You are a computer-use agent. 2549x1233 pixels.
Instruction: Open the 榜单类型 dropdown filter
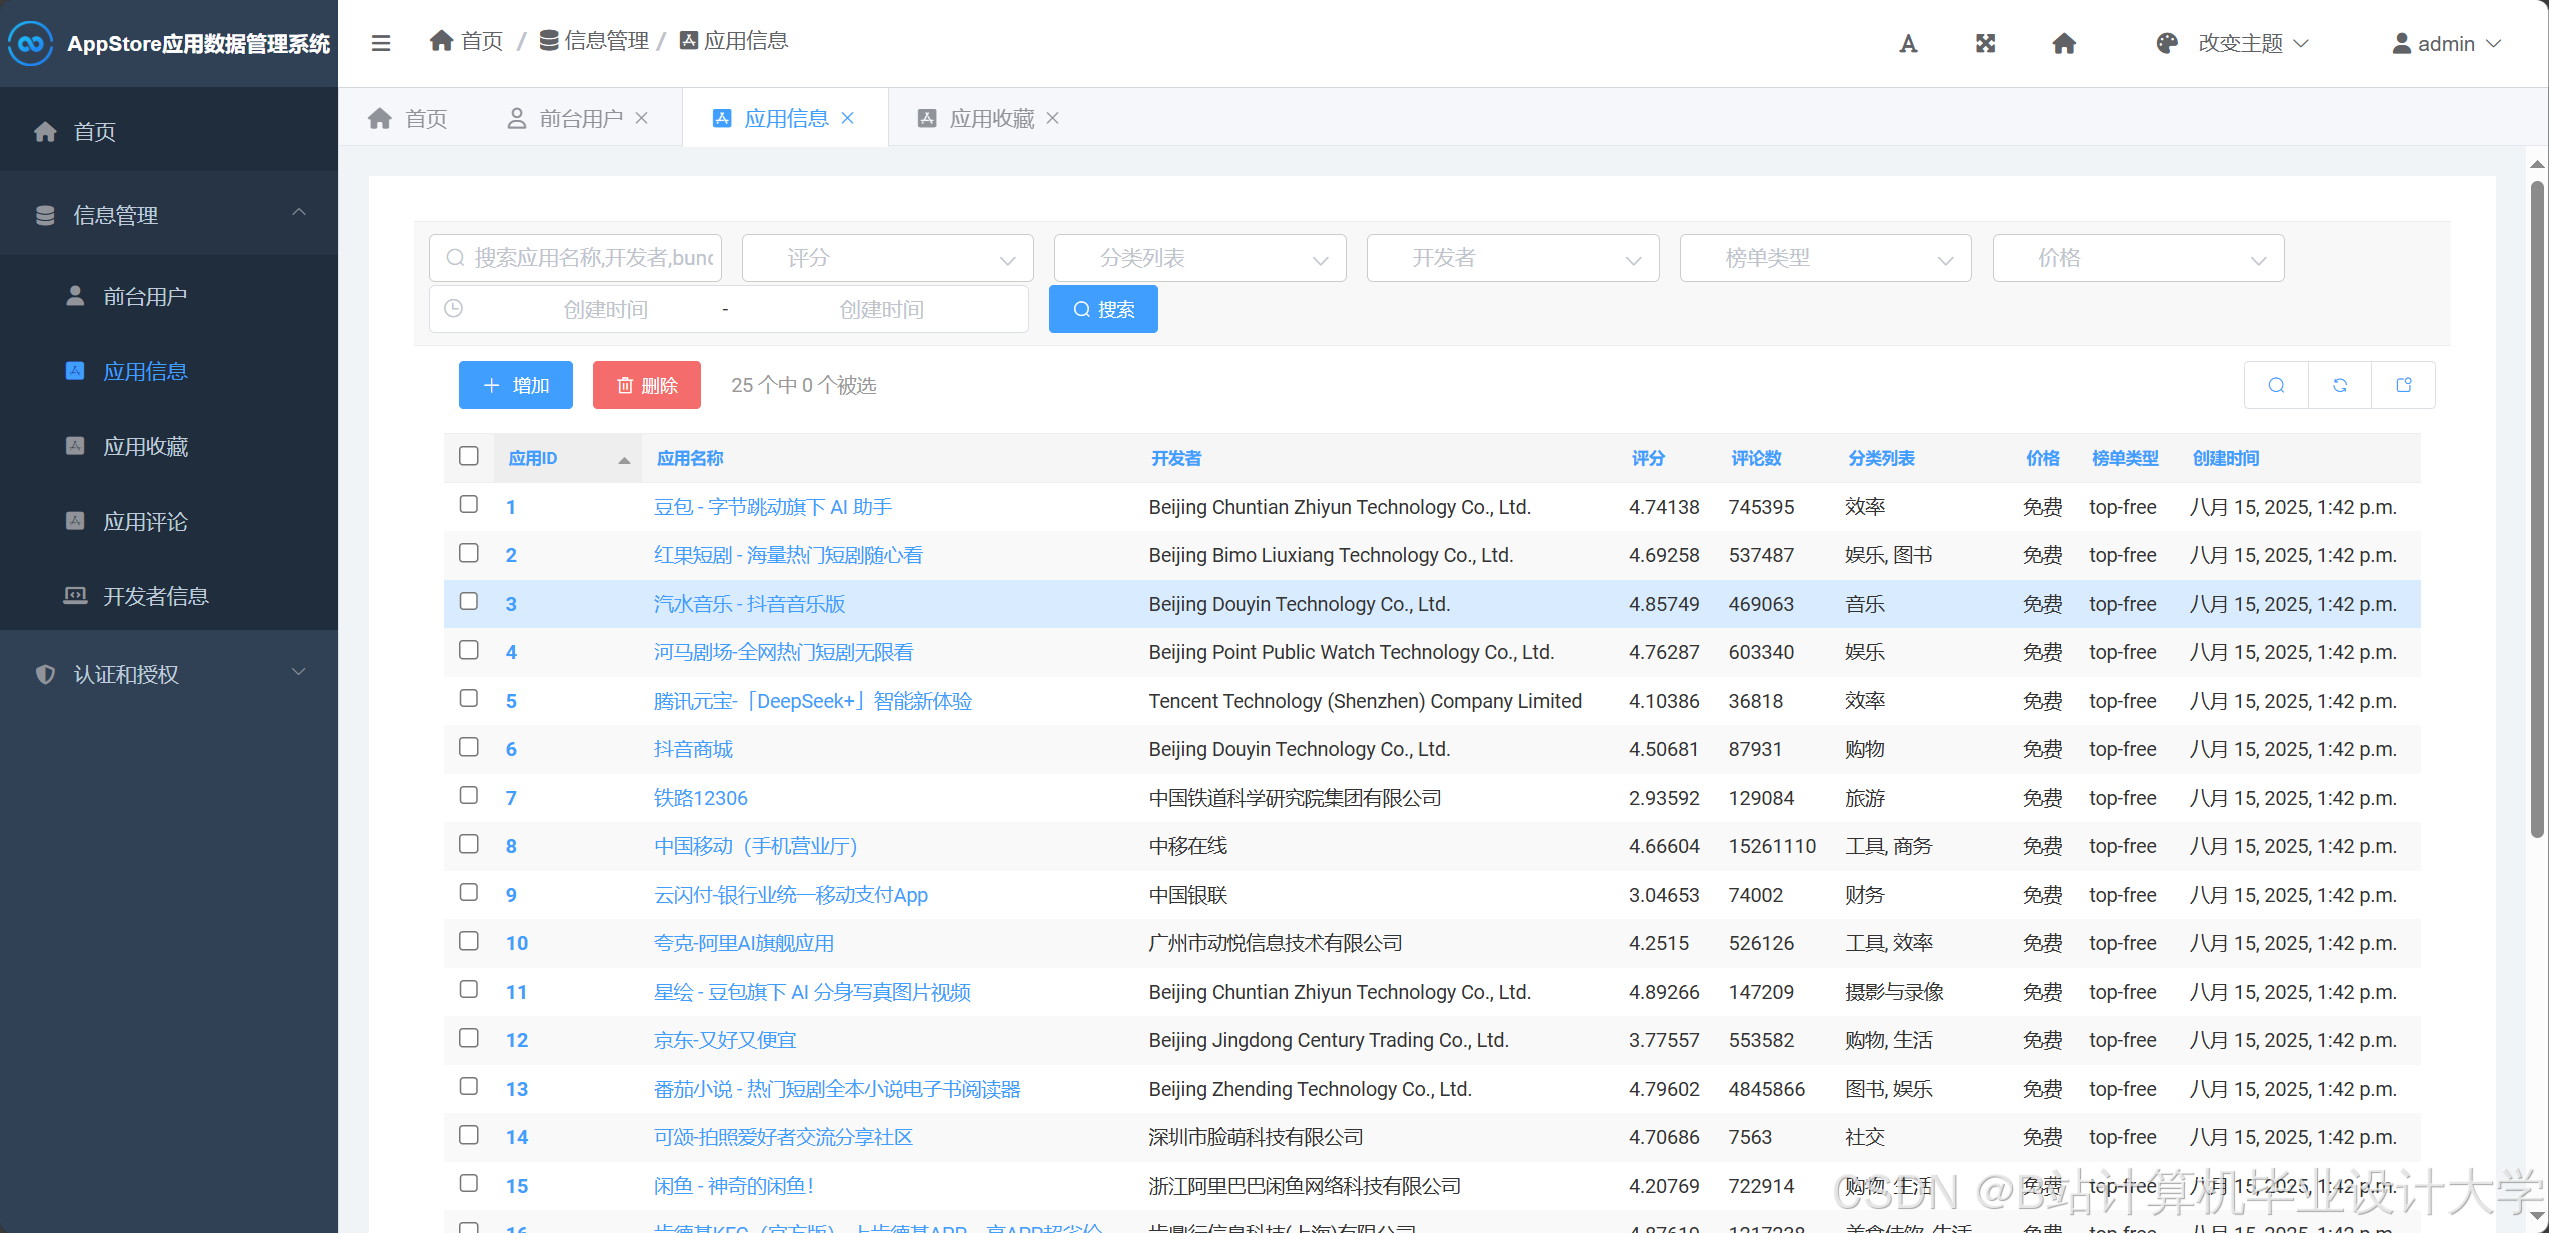pos(1825,258)
